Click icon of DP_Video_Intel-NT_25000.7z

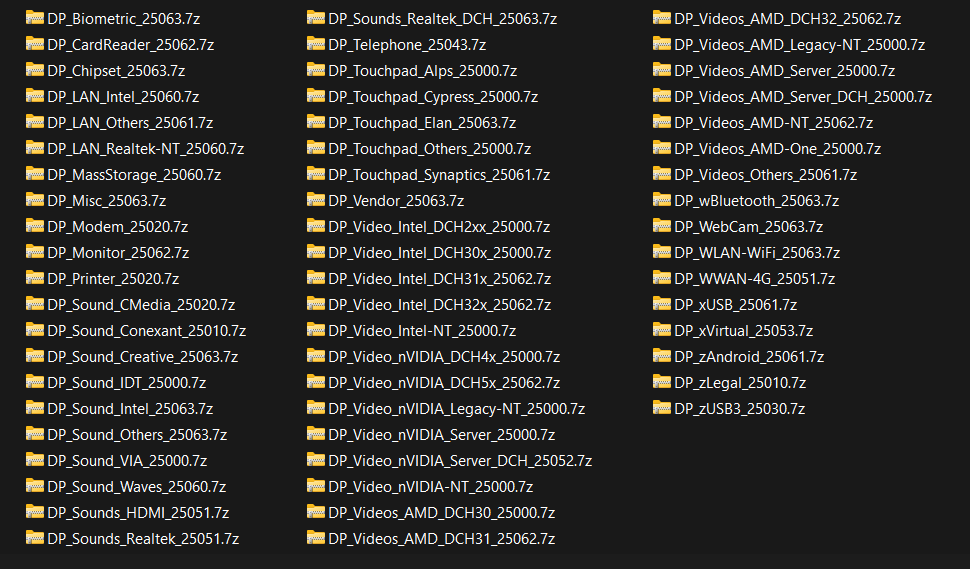[315, 329]
